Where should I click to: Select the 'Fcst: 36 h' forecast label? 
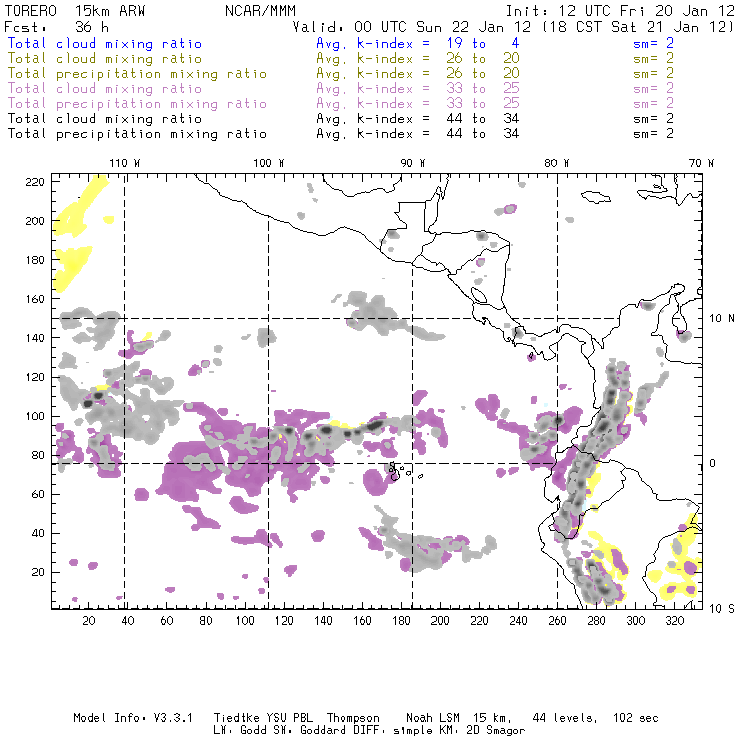point(57,27)
